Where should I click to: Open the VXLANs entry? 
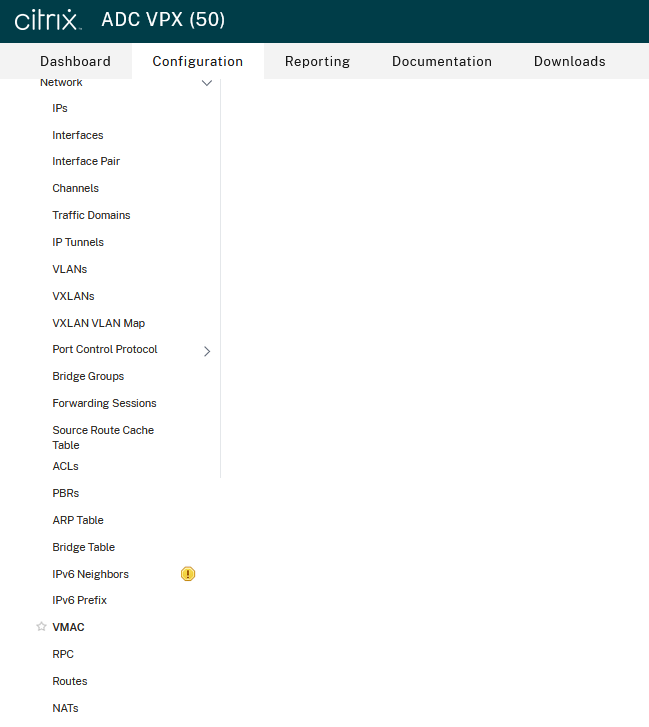[x=73, y=296]
